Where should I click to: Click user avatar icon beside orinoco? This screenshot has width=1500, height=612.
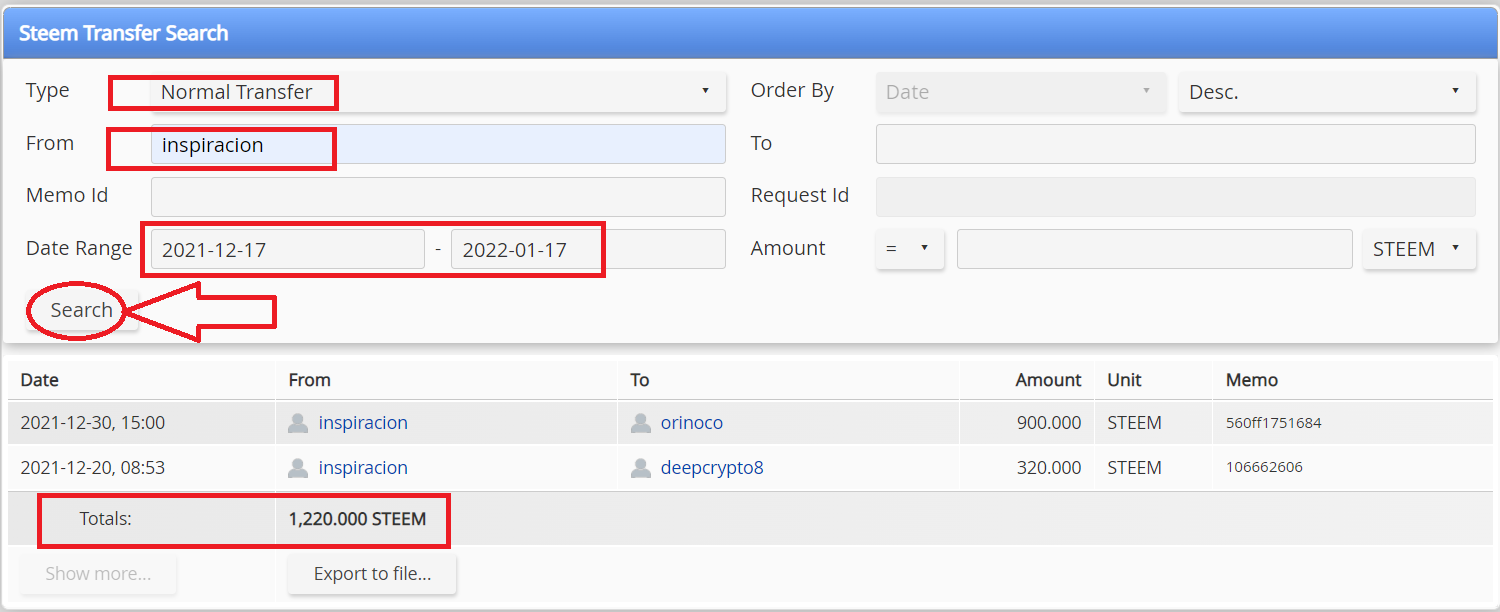641,423
